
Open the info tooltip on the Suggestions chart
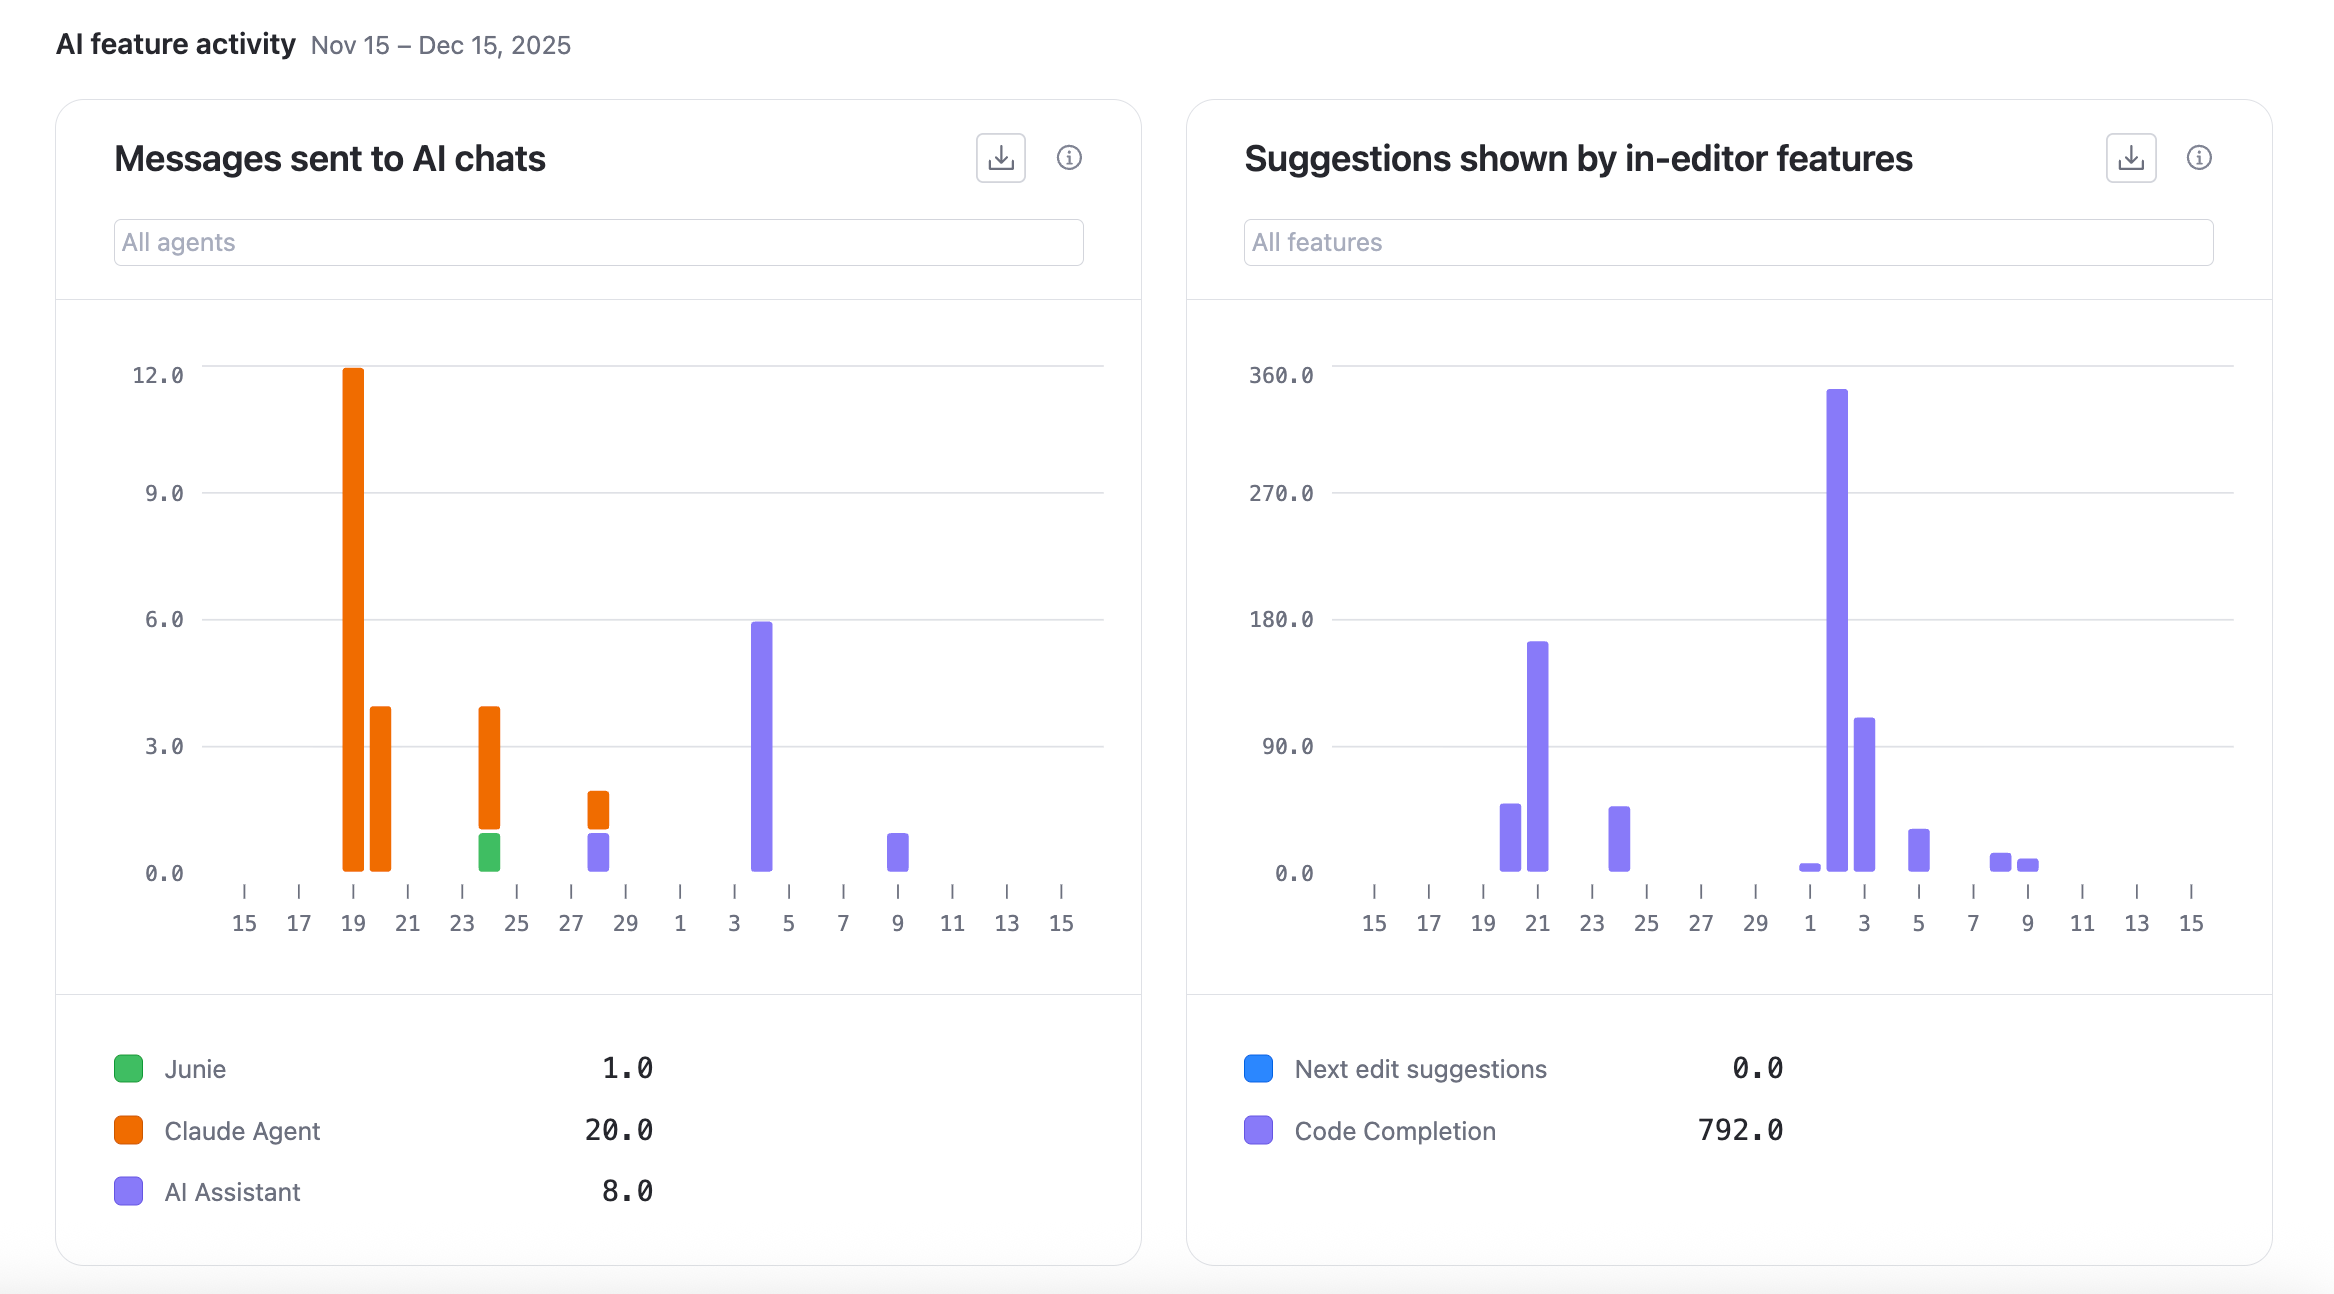coord(2199,157)
